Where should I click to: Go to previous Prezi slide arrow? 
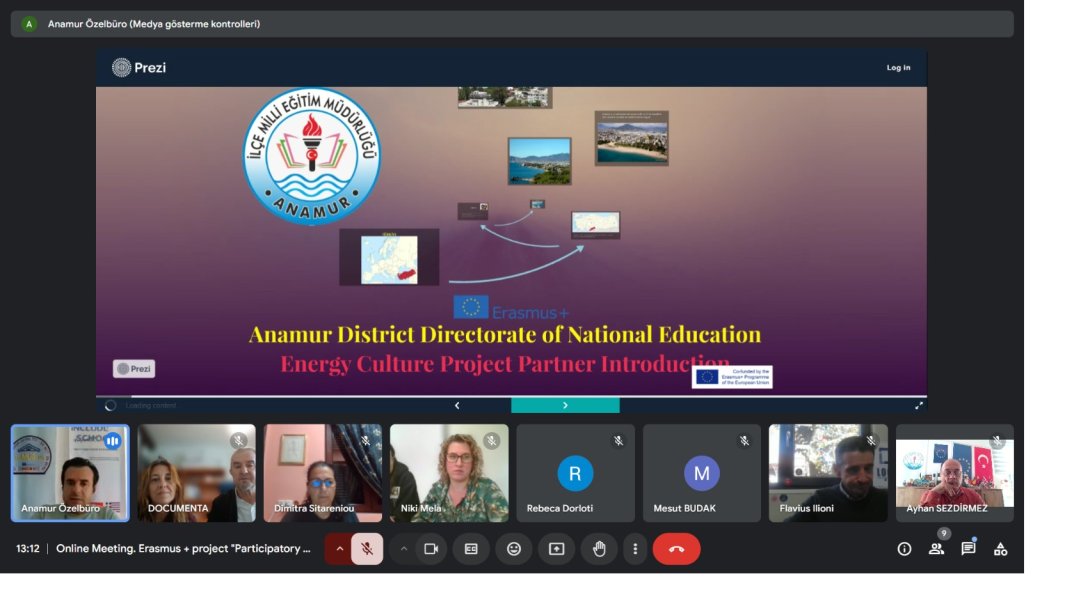457,405
